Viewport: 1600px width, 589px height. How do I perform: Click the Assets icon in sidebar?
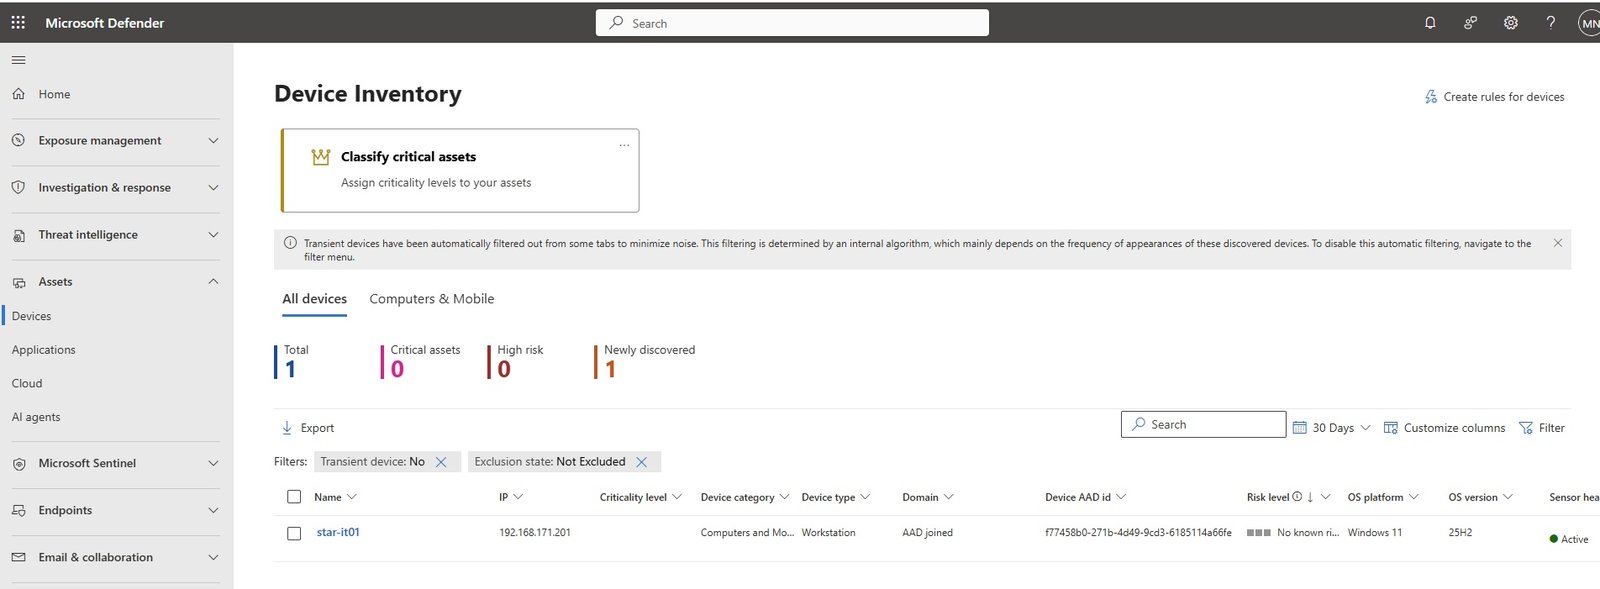pyautogui.click(x=18, y=282)
